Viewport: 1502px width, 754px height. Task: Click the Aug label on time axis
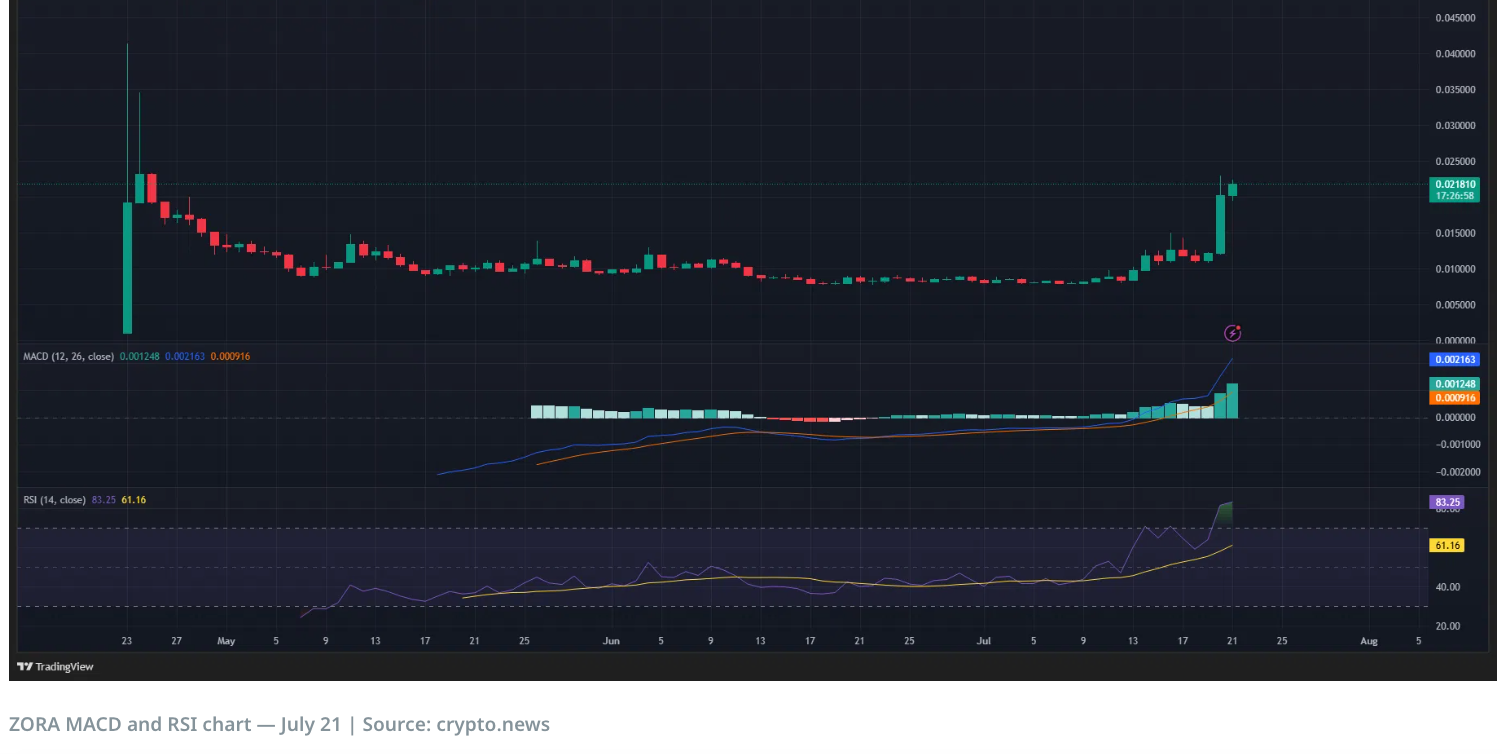pyautogui.click(x=1369, y=641)
